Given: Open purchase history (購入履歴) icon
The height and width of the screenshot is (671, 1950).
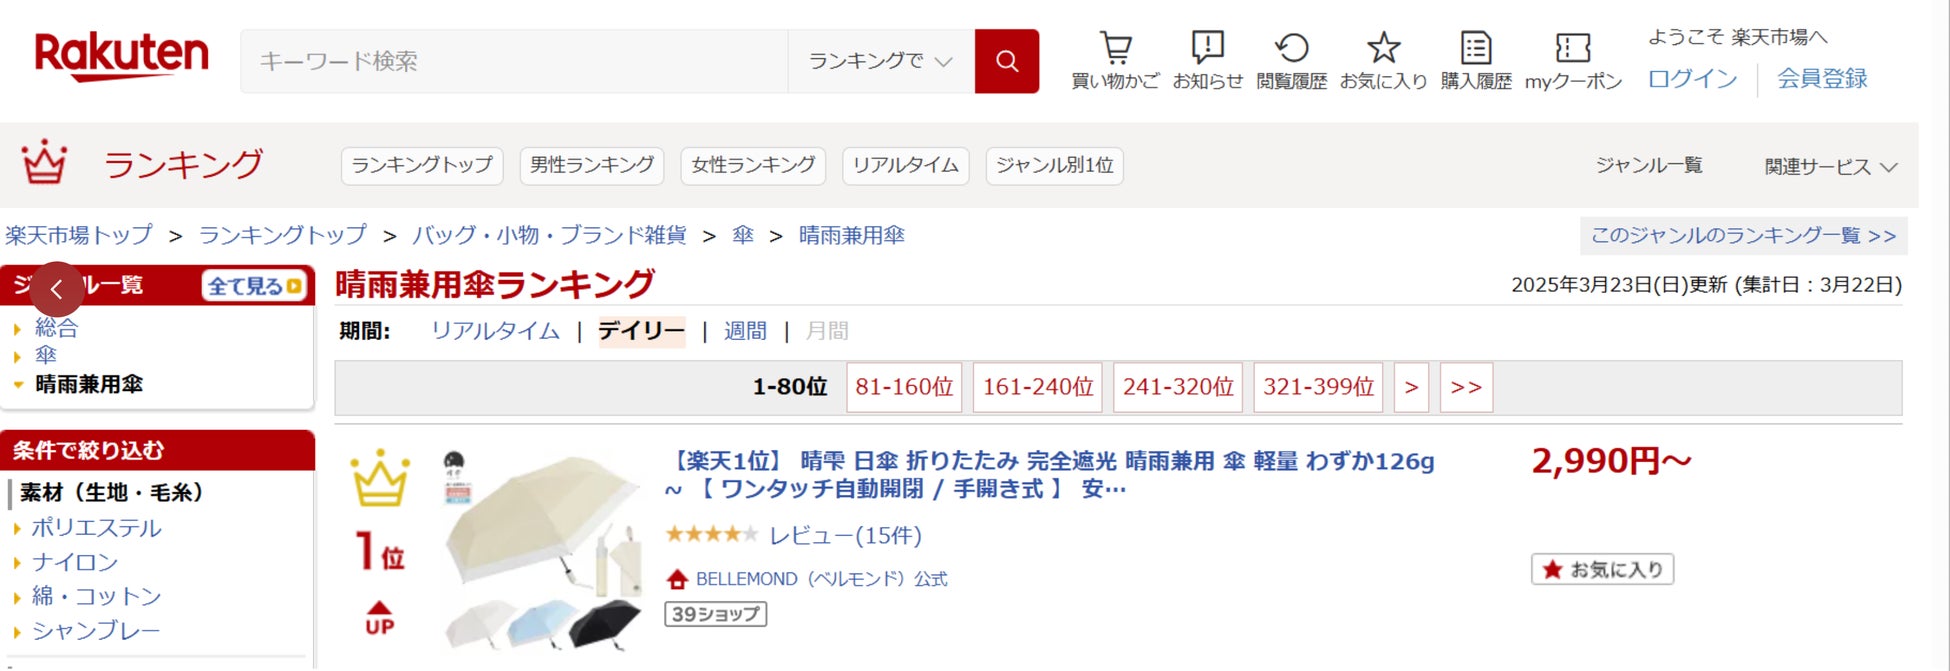Looking at the screenshot, I should pos(1475,48).
